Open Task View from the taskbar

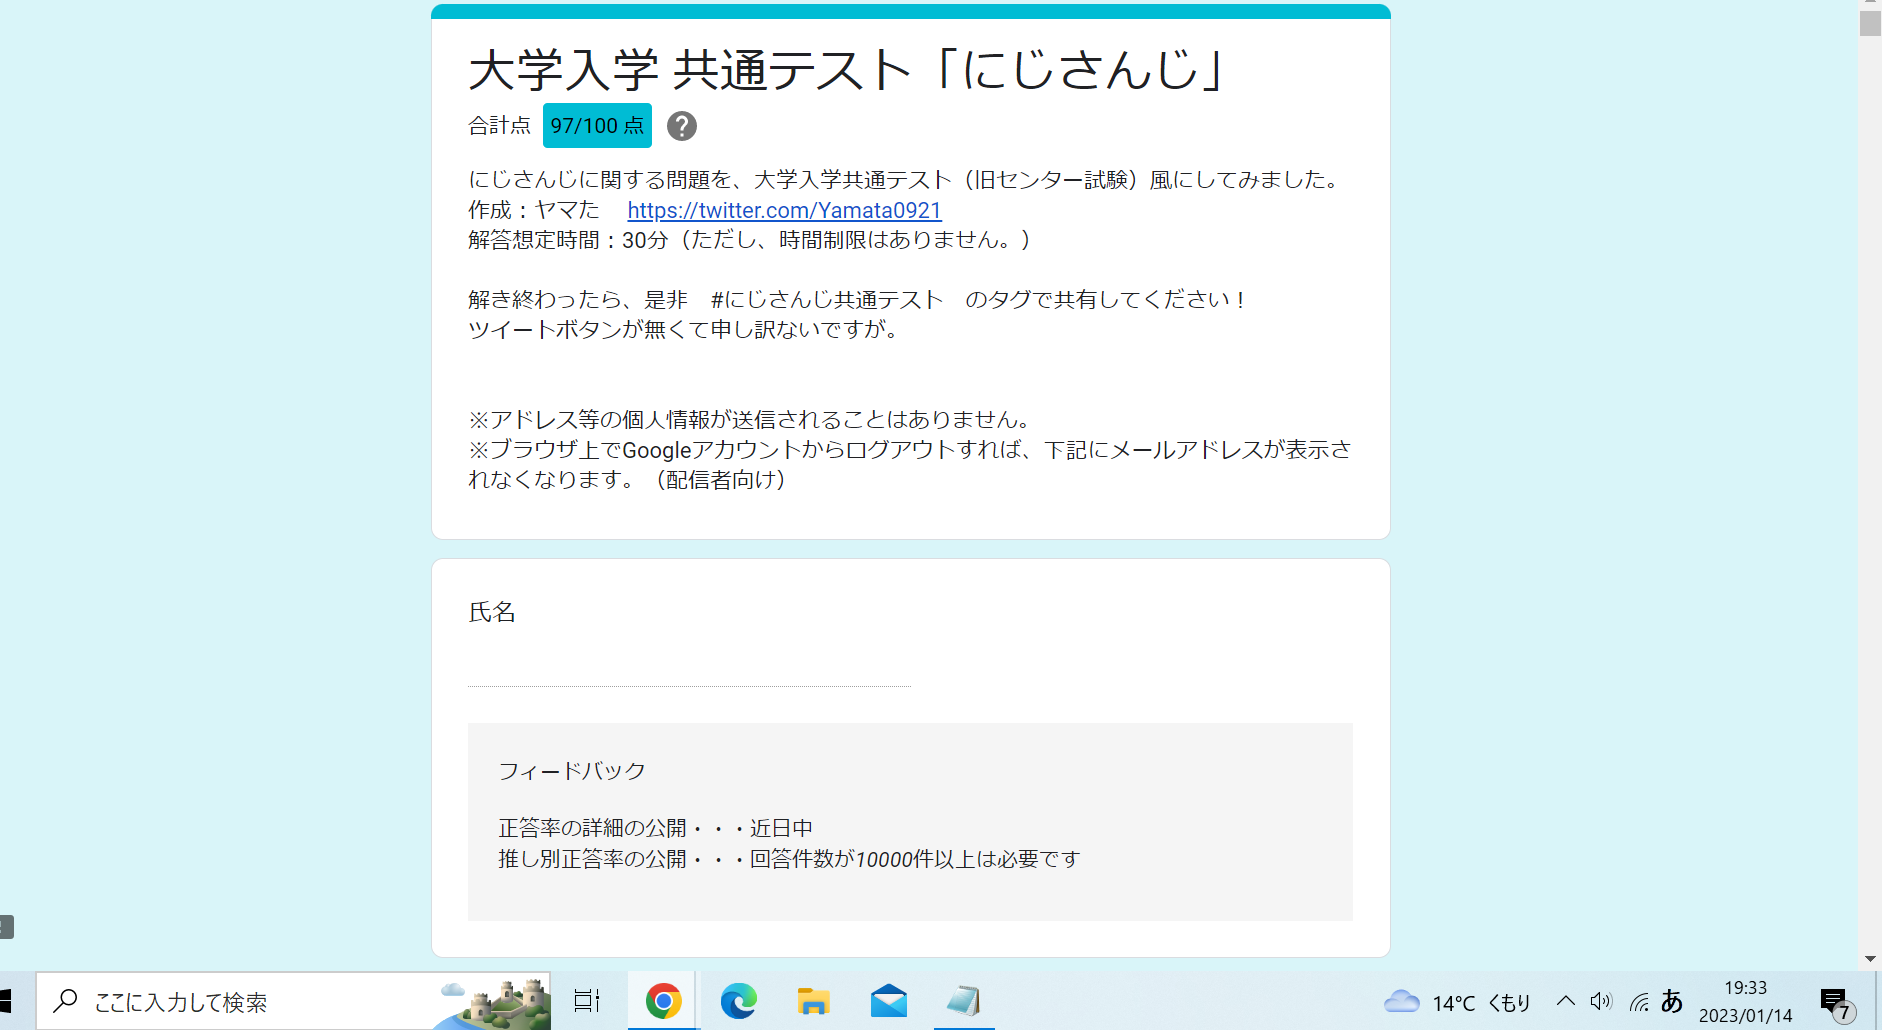[x=587, y=1001]
